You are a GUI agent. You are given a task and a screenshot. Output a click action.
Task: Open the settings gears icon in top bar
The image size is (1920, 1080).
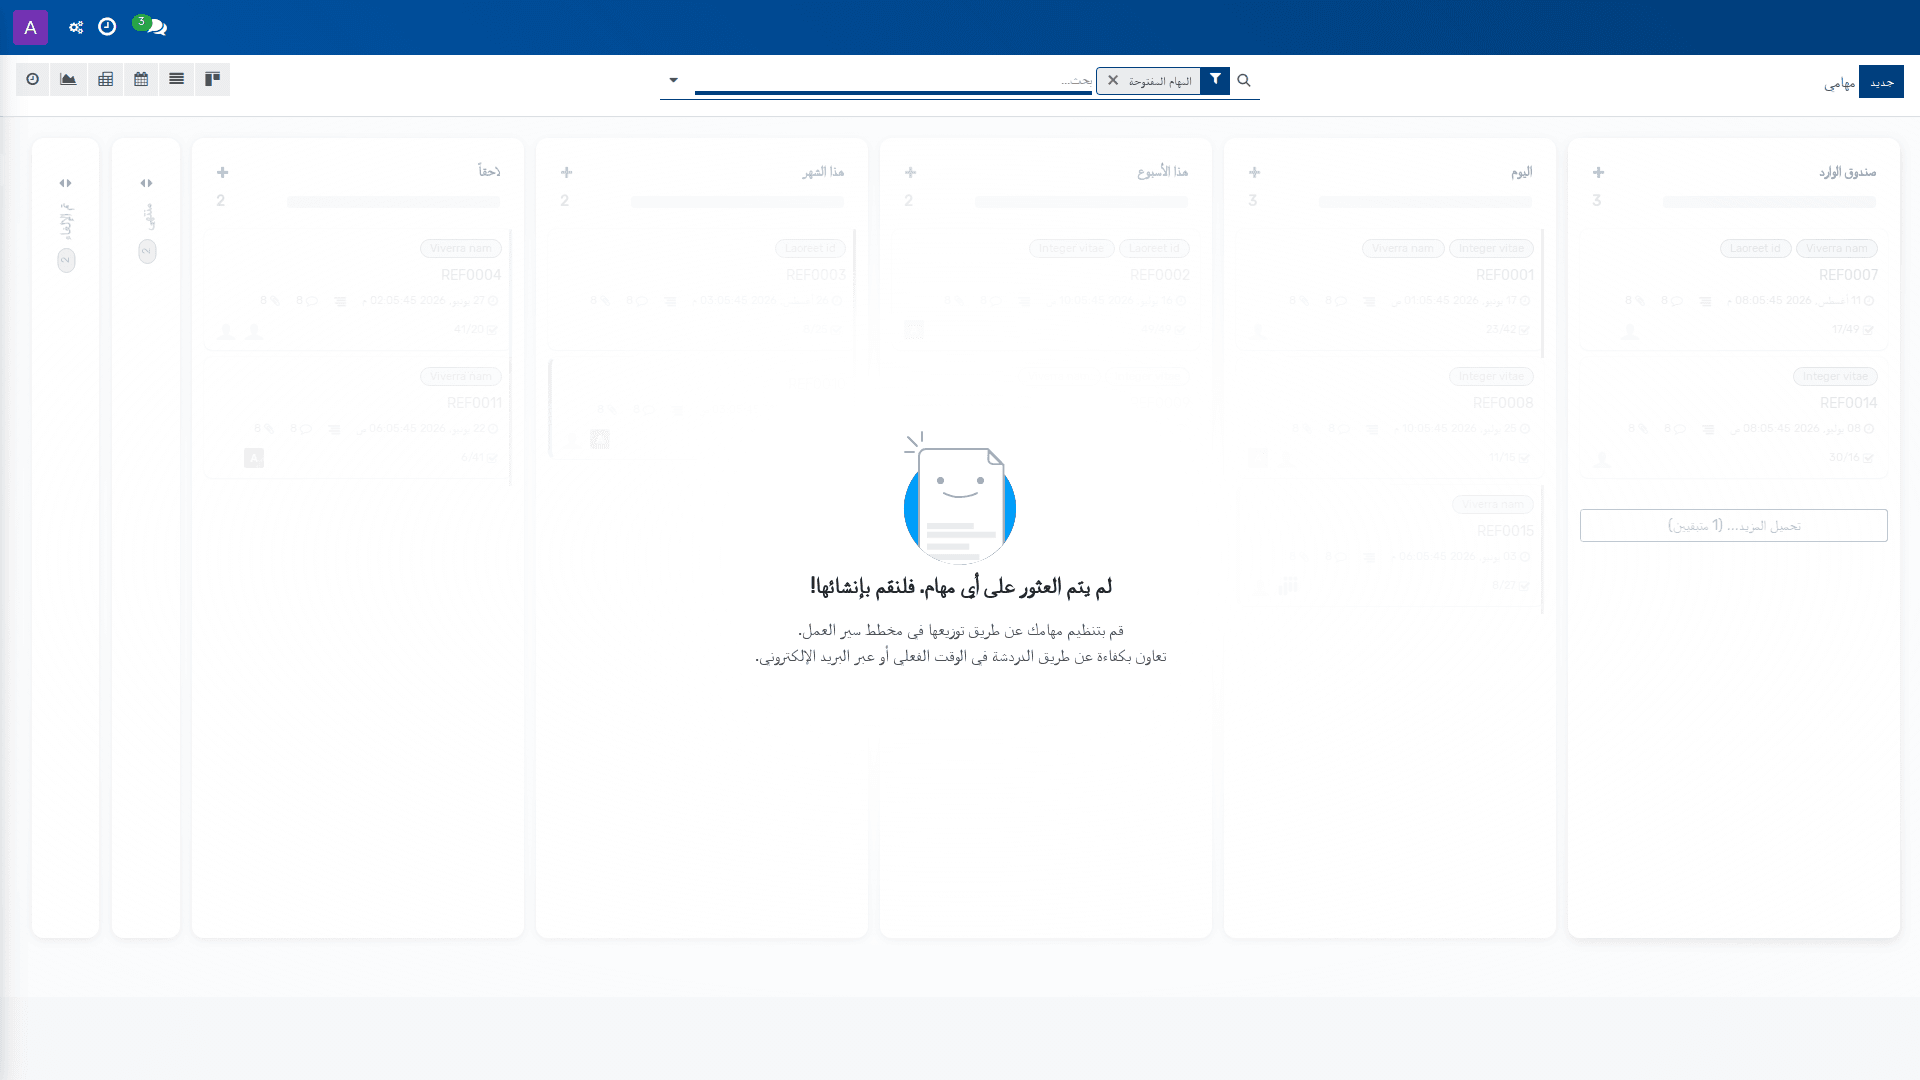76,27
